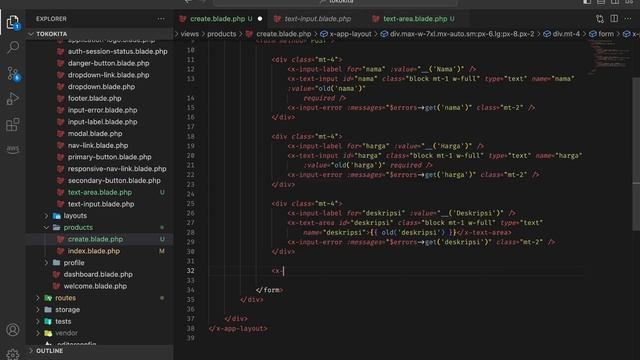Switch to text-input.blade.php tab

pyautogui.click(x=318, y=19)
